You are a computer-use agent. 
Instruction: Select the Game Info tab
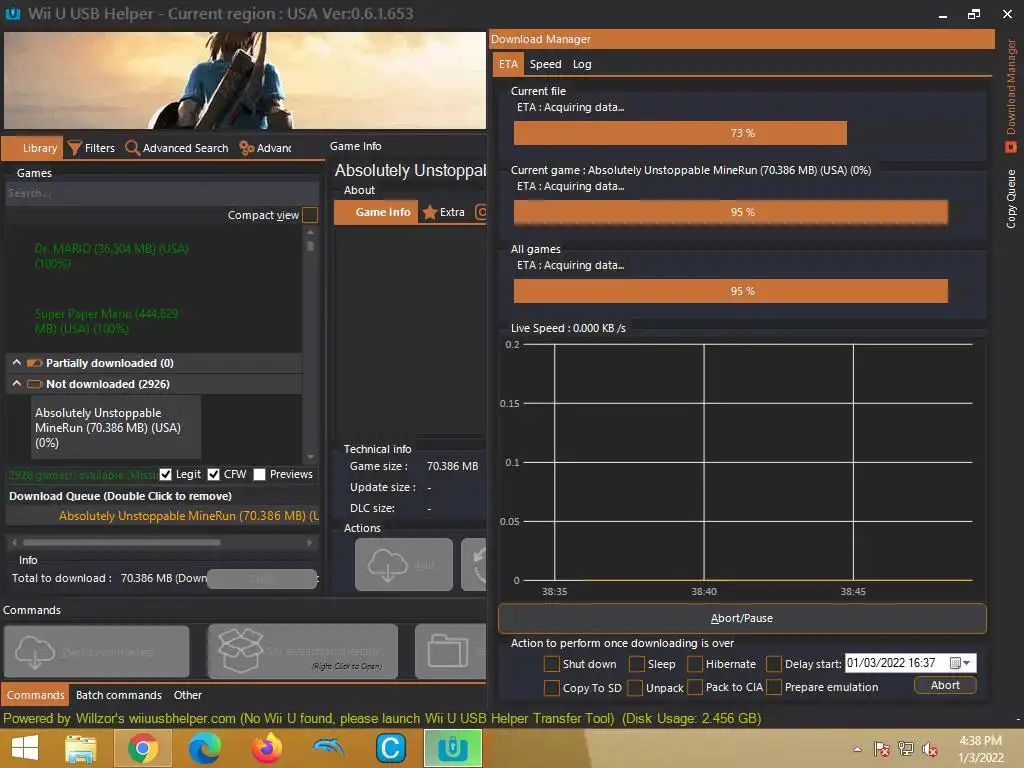coord(376,212)
